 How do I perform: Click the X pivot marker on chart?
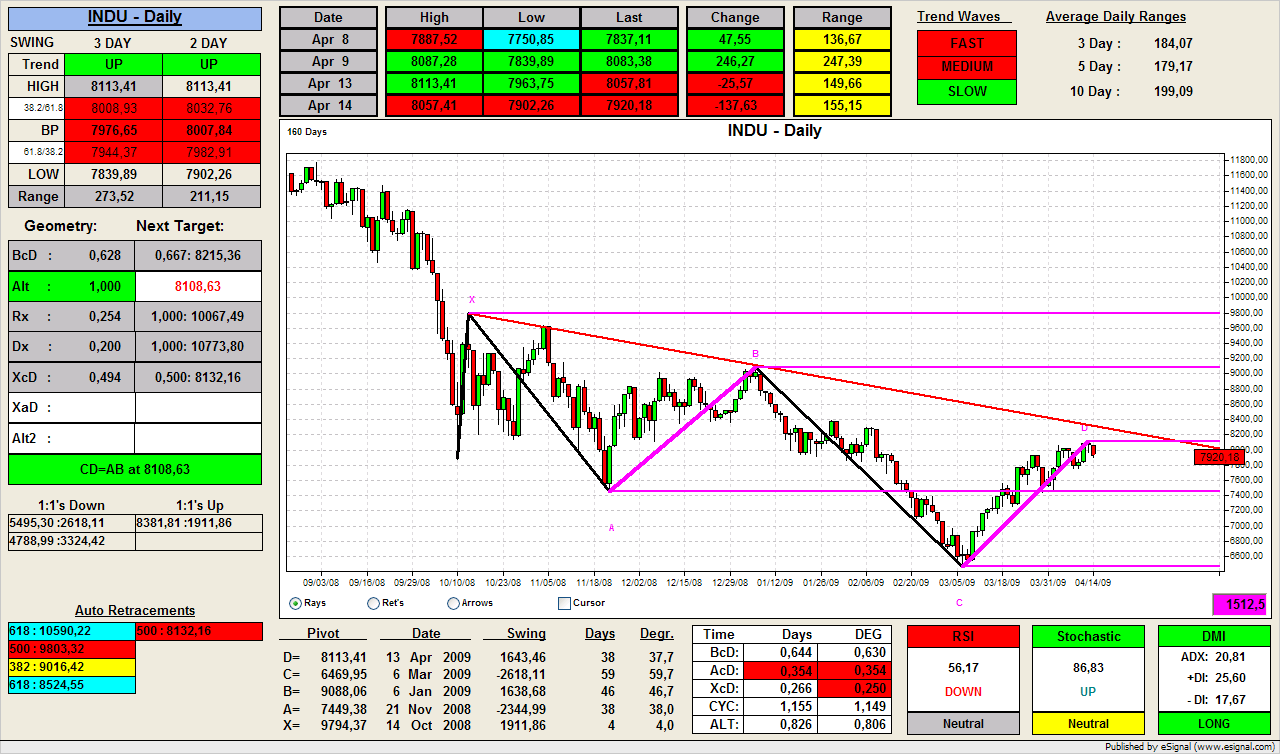pos(471,299)
